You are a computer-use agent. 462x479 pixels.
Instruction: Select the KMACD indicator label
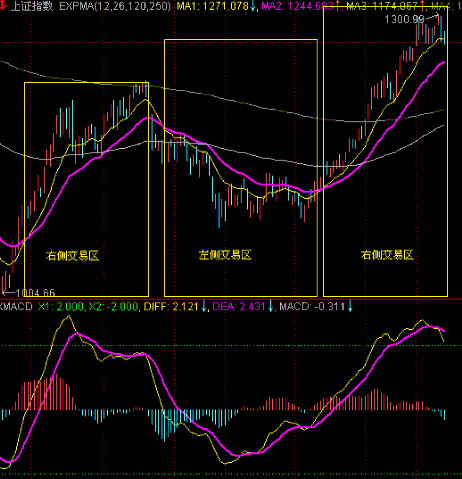[x=16, y=306]
